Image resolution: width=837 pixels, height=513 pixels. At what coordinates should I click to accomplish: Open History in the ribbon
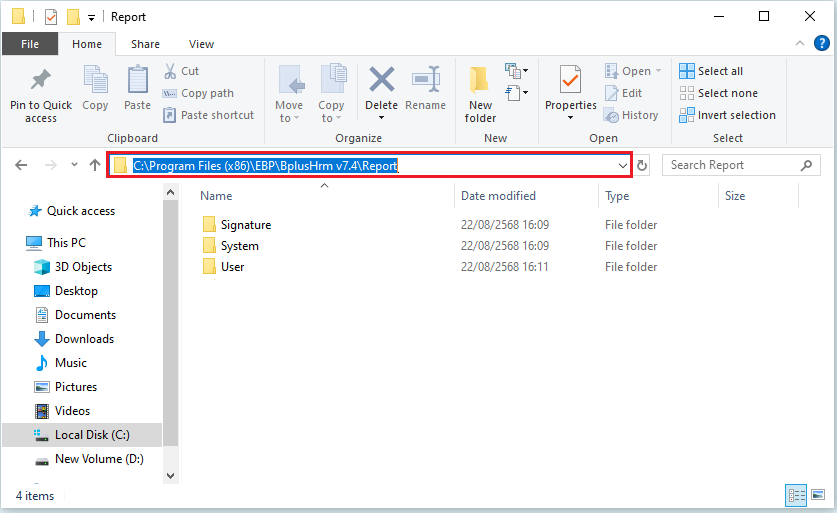point(631,115)
